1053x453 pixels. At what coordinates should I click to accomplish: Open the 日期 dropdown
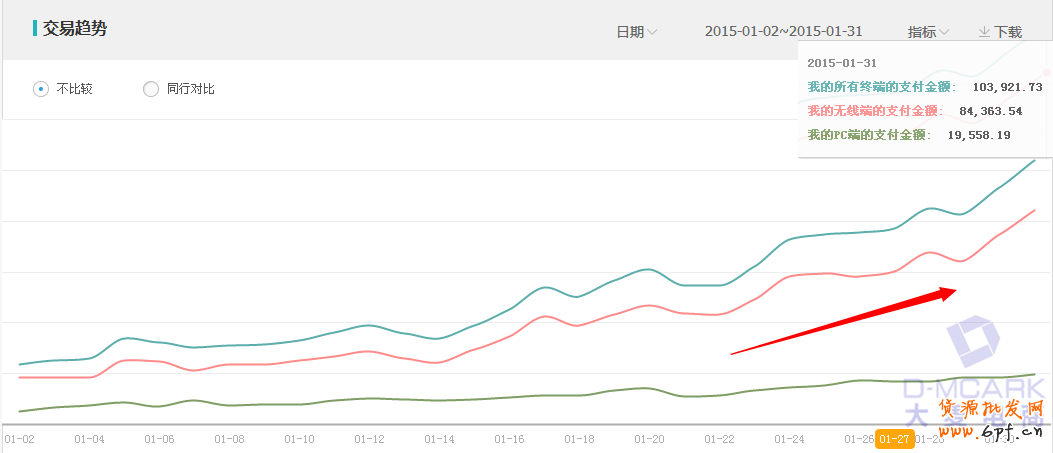click(x=636, y=32)
